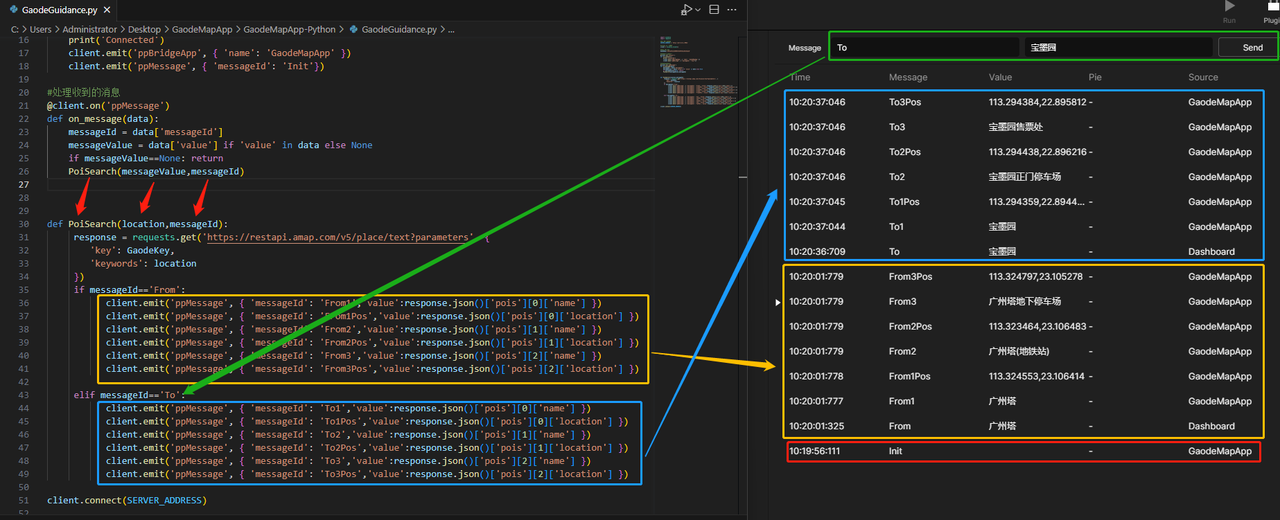1280x520 pixels.
Task: Click the GaodeMapApp breadcrumb segment
Action: (204, 30)
